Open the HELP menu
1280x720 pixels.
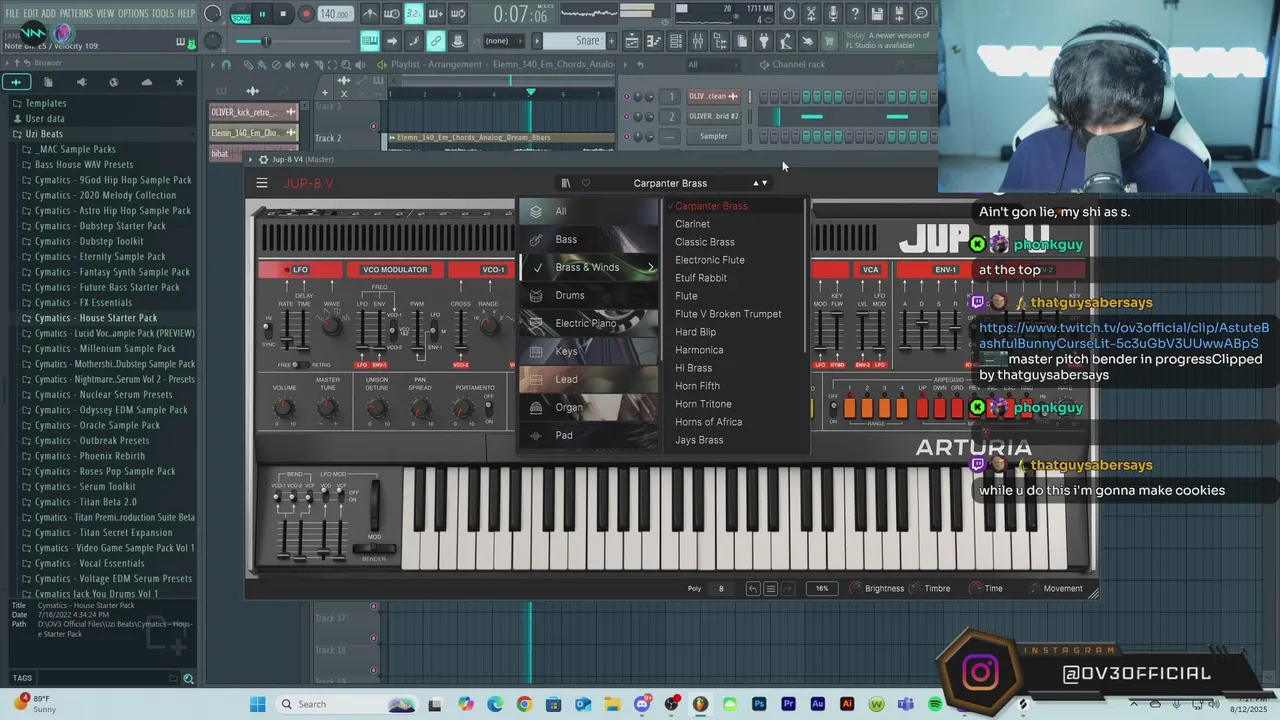tap(186, 13)
